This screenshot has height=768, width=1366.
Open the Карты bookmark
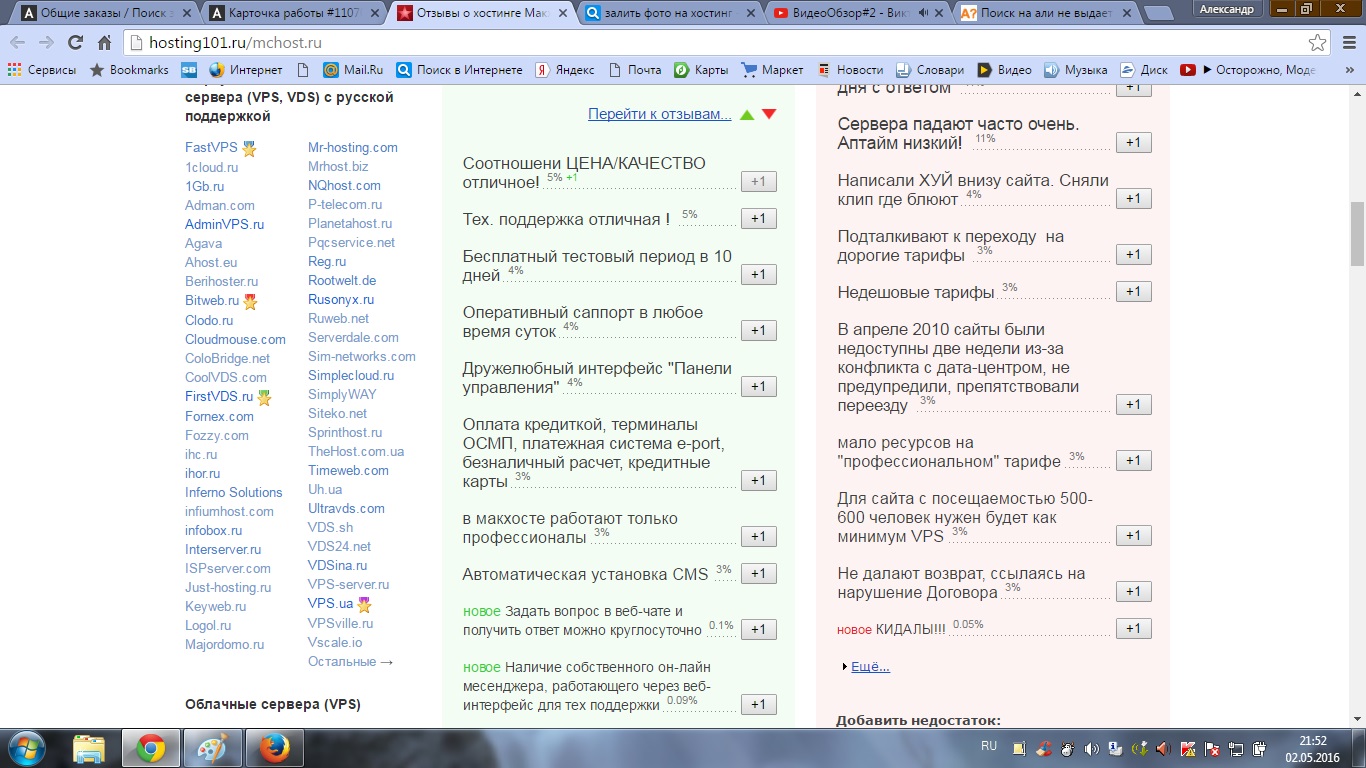(x=701, y=70)
